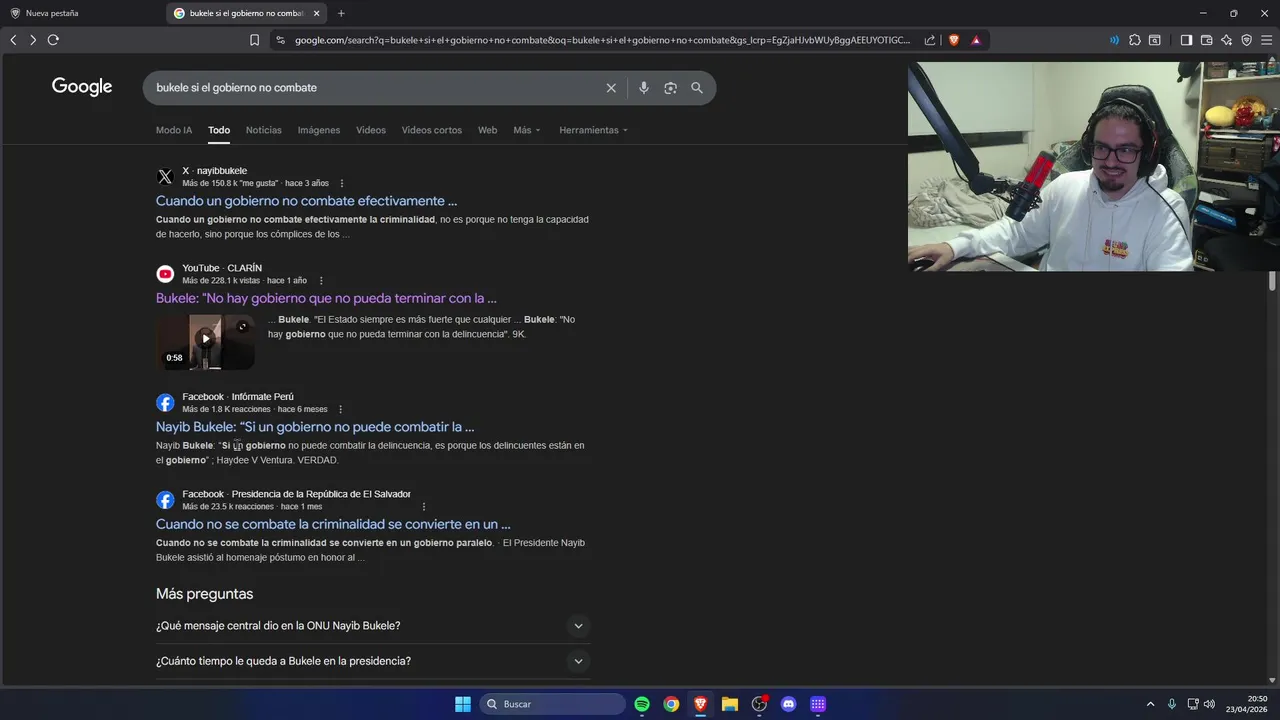Open Google Lens image search

tap(670, 88)
